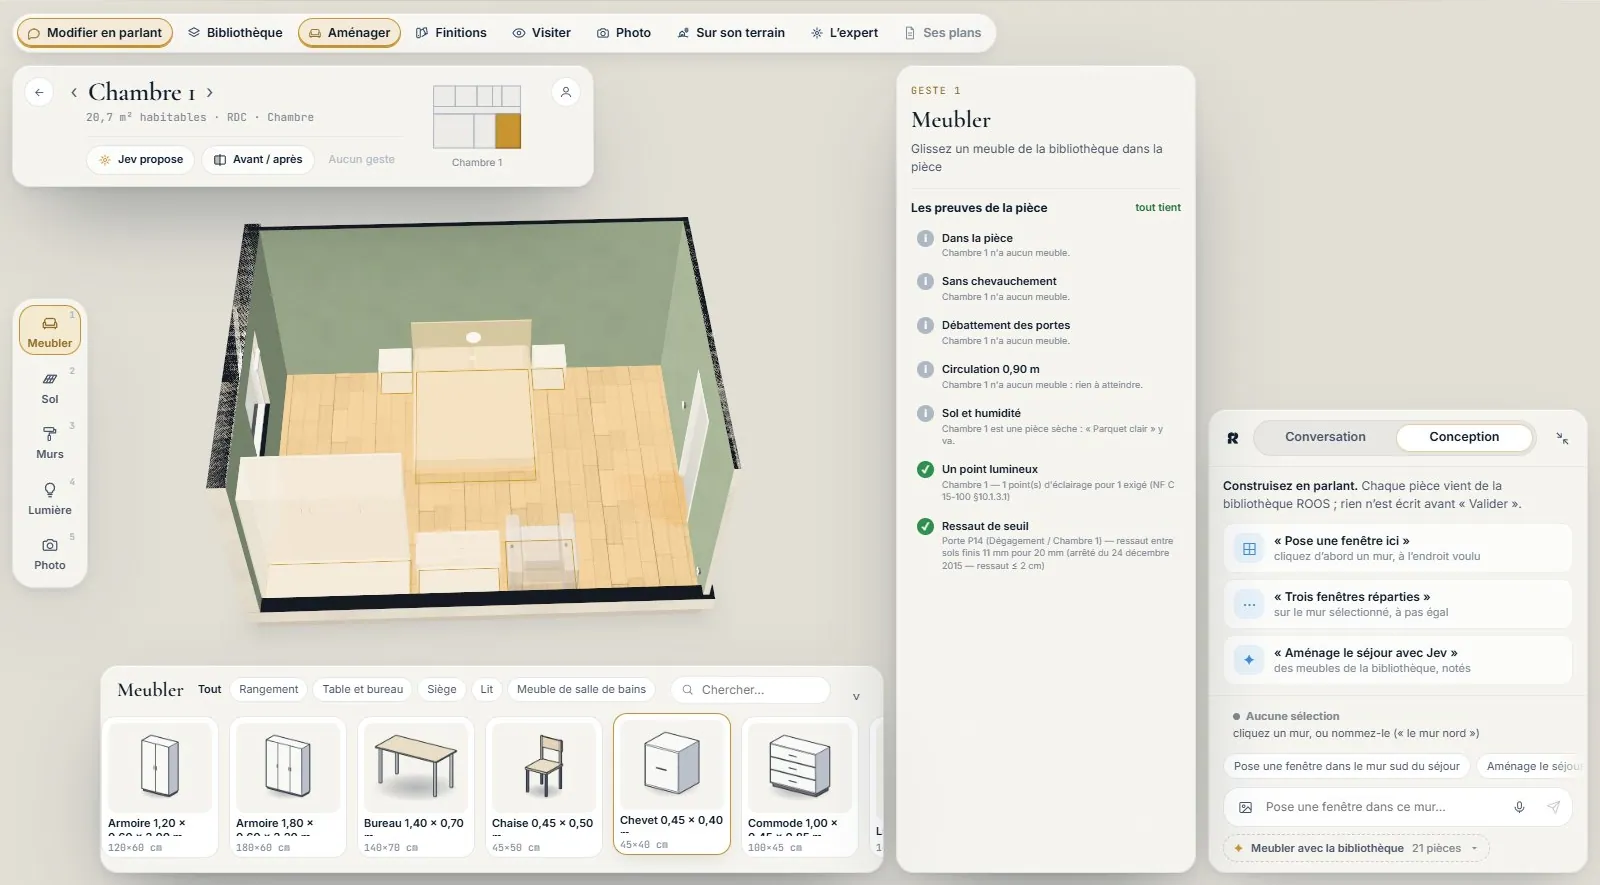The image size is (1600, 885).
Task: Collapse the Meubler library panel chevron
Action: [856, 696]
